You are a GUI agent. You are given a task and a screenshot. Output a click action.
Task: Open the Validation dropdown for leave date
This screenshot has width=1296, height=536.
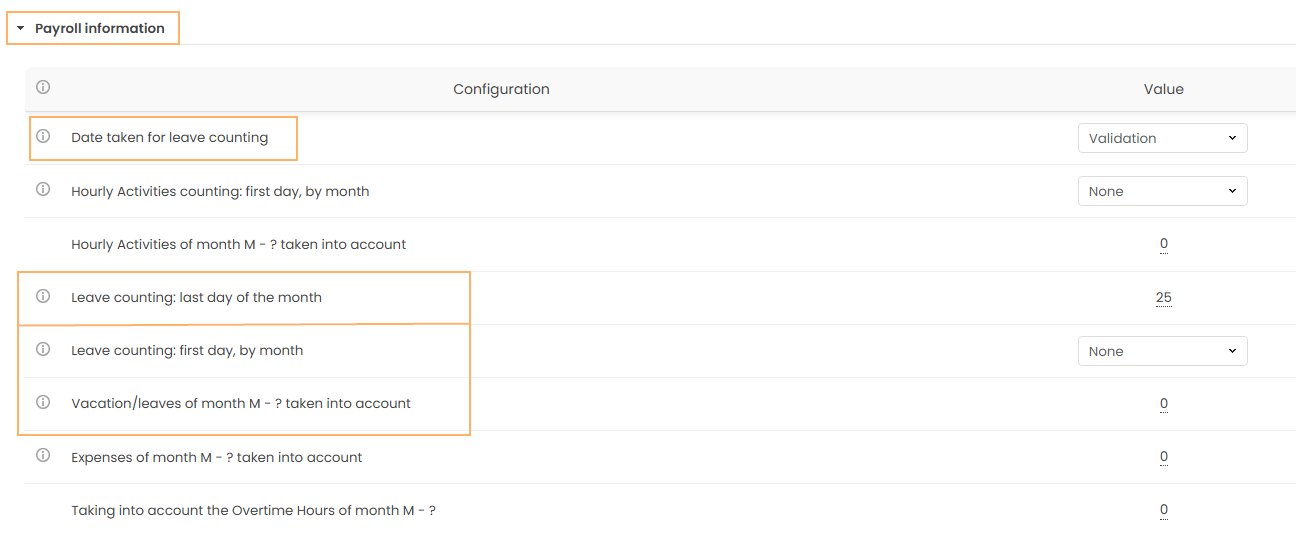pyautogui.click(x=1162, y=138)
